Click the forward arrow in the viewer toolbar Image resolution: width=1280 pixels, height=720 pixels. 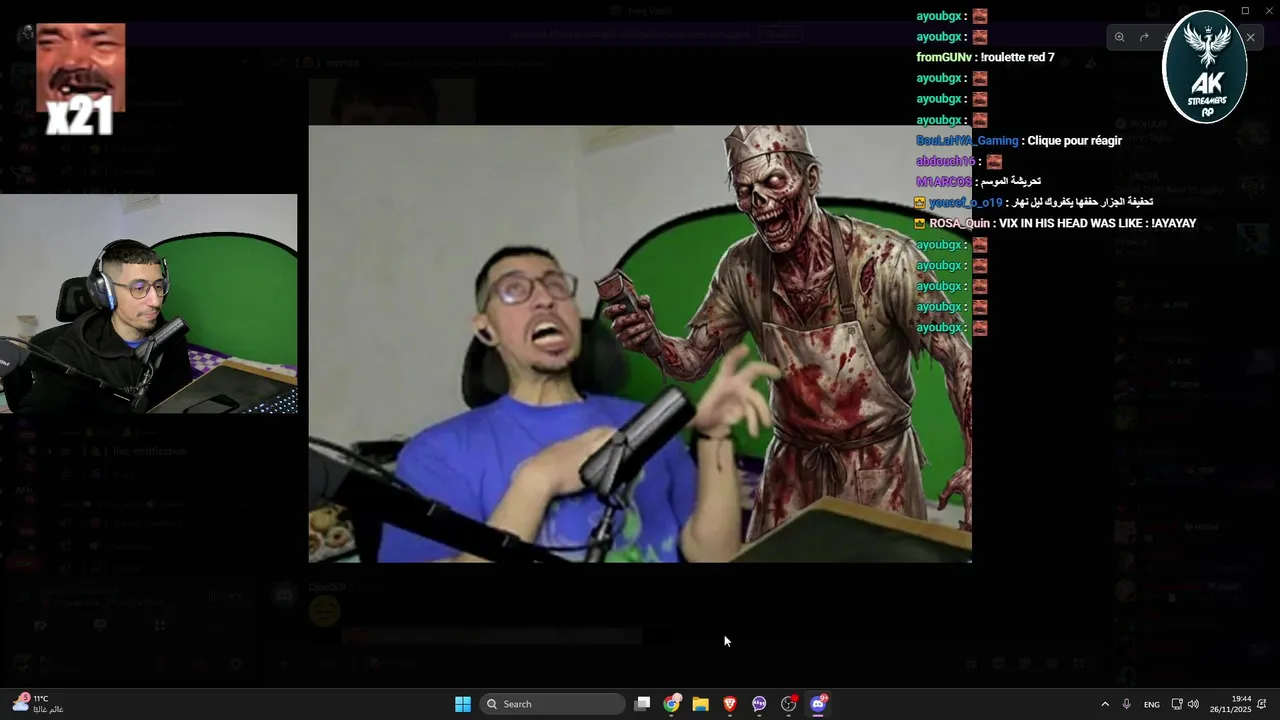[x=1144, y=37]
